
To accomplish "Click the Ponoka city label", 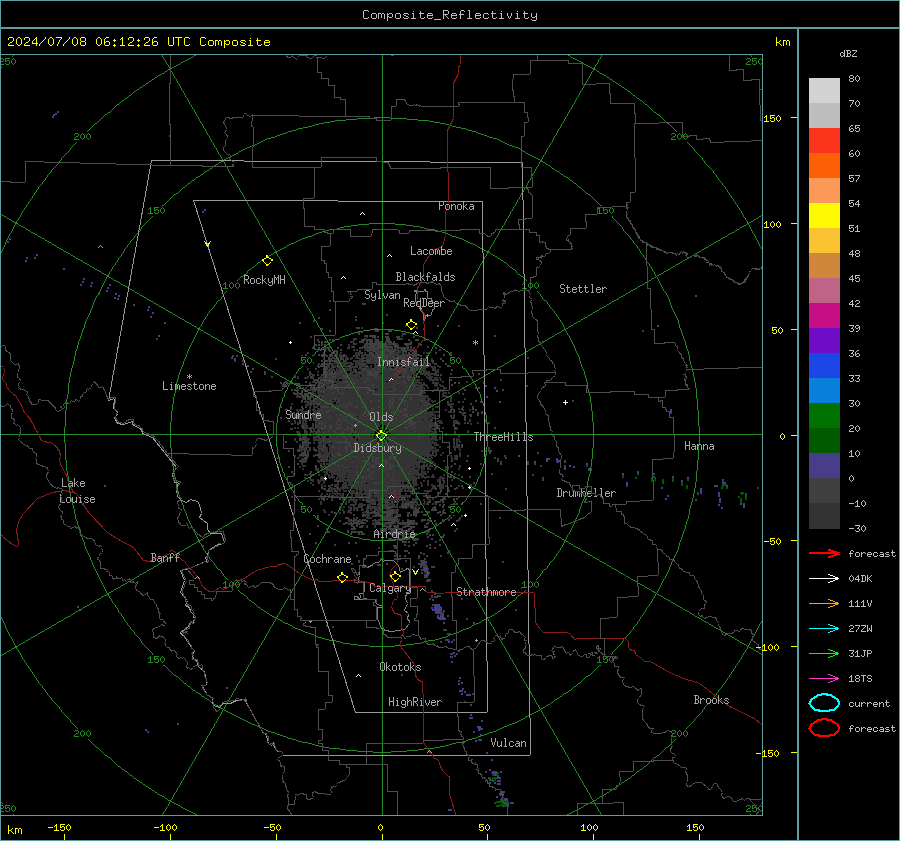I will pyautogui.click(x=456, y=206).
